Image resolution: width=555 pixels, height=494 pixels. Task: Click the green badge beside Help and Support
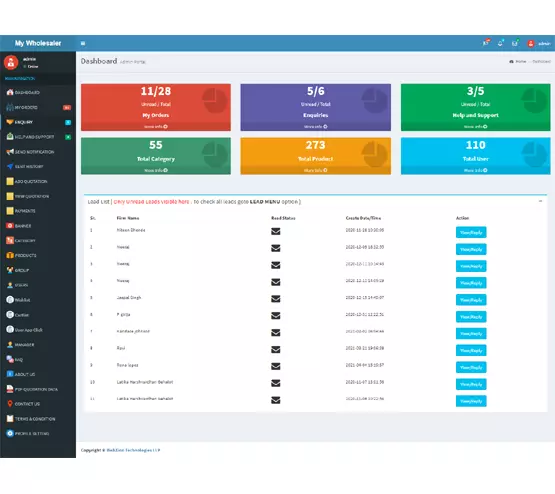click(68, 137)
